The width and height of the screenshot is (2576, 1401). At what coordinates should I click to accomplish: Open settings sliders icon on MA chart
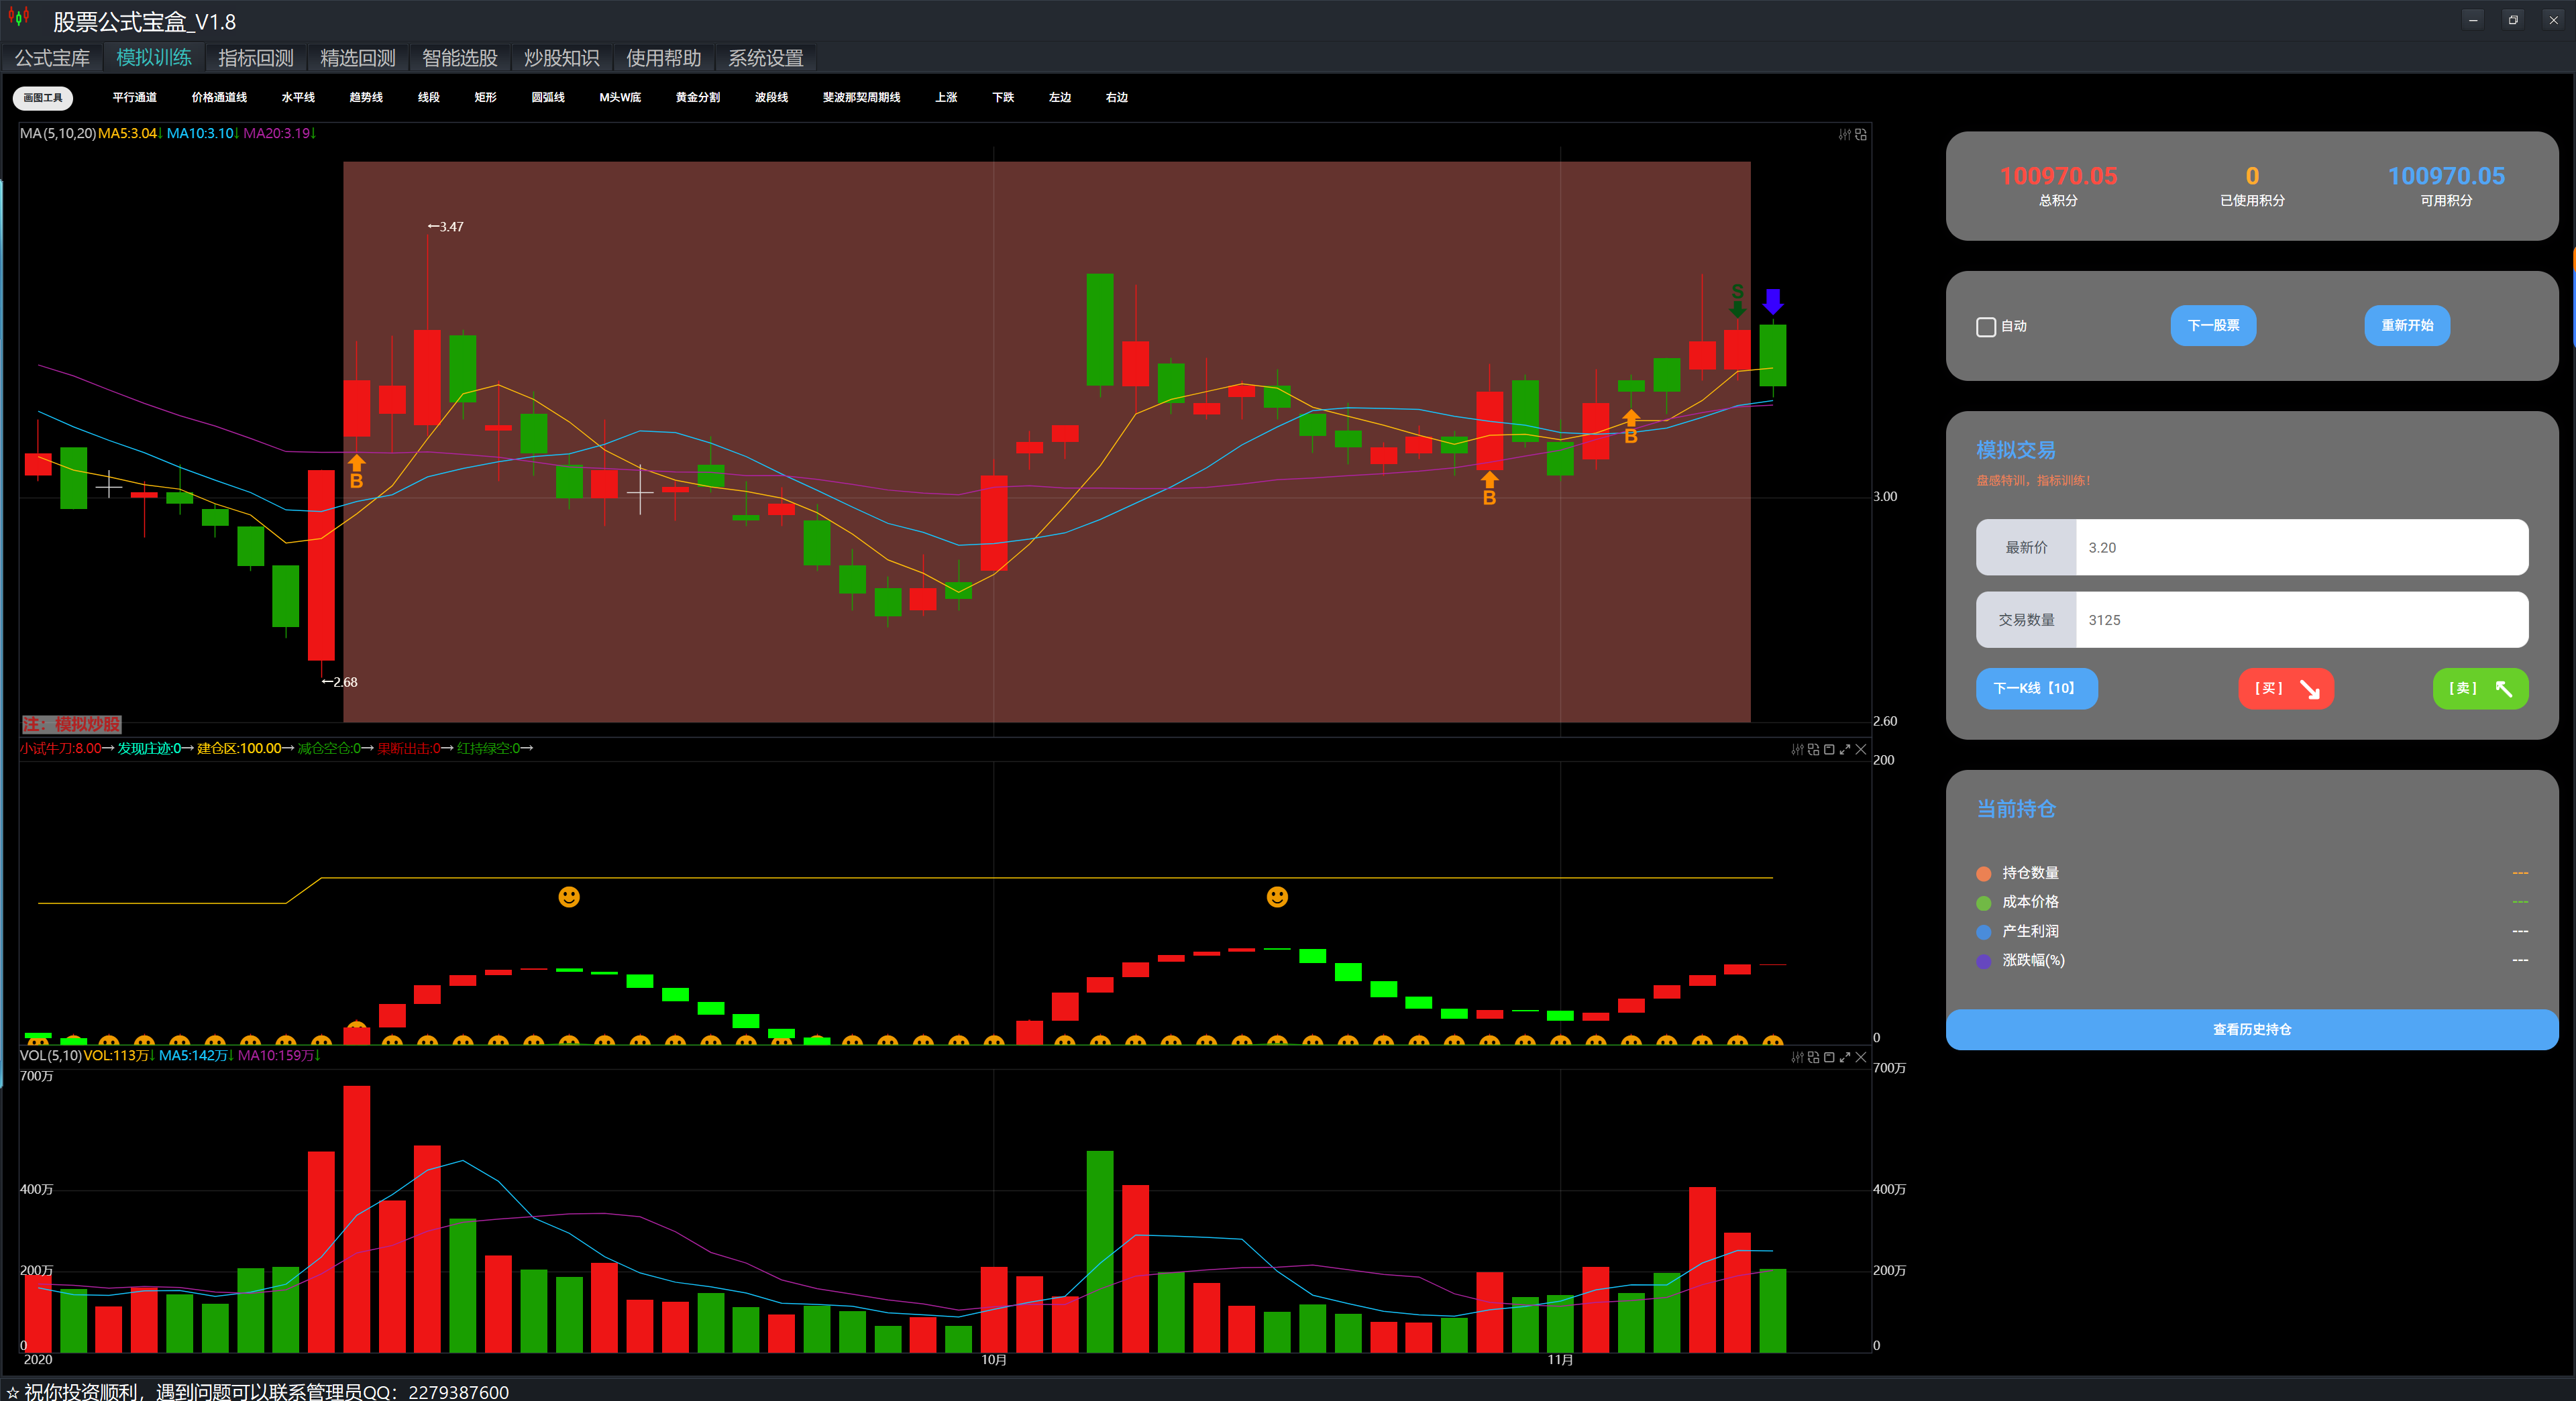[x=1844, y=134]
